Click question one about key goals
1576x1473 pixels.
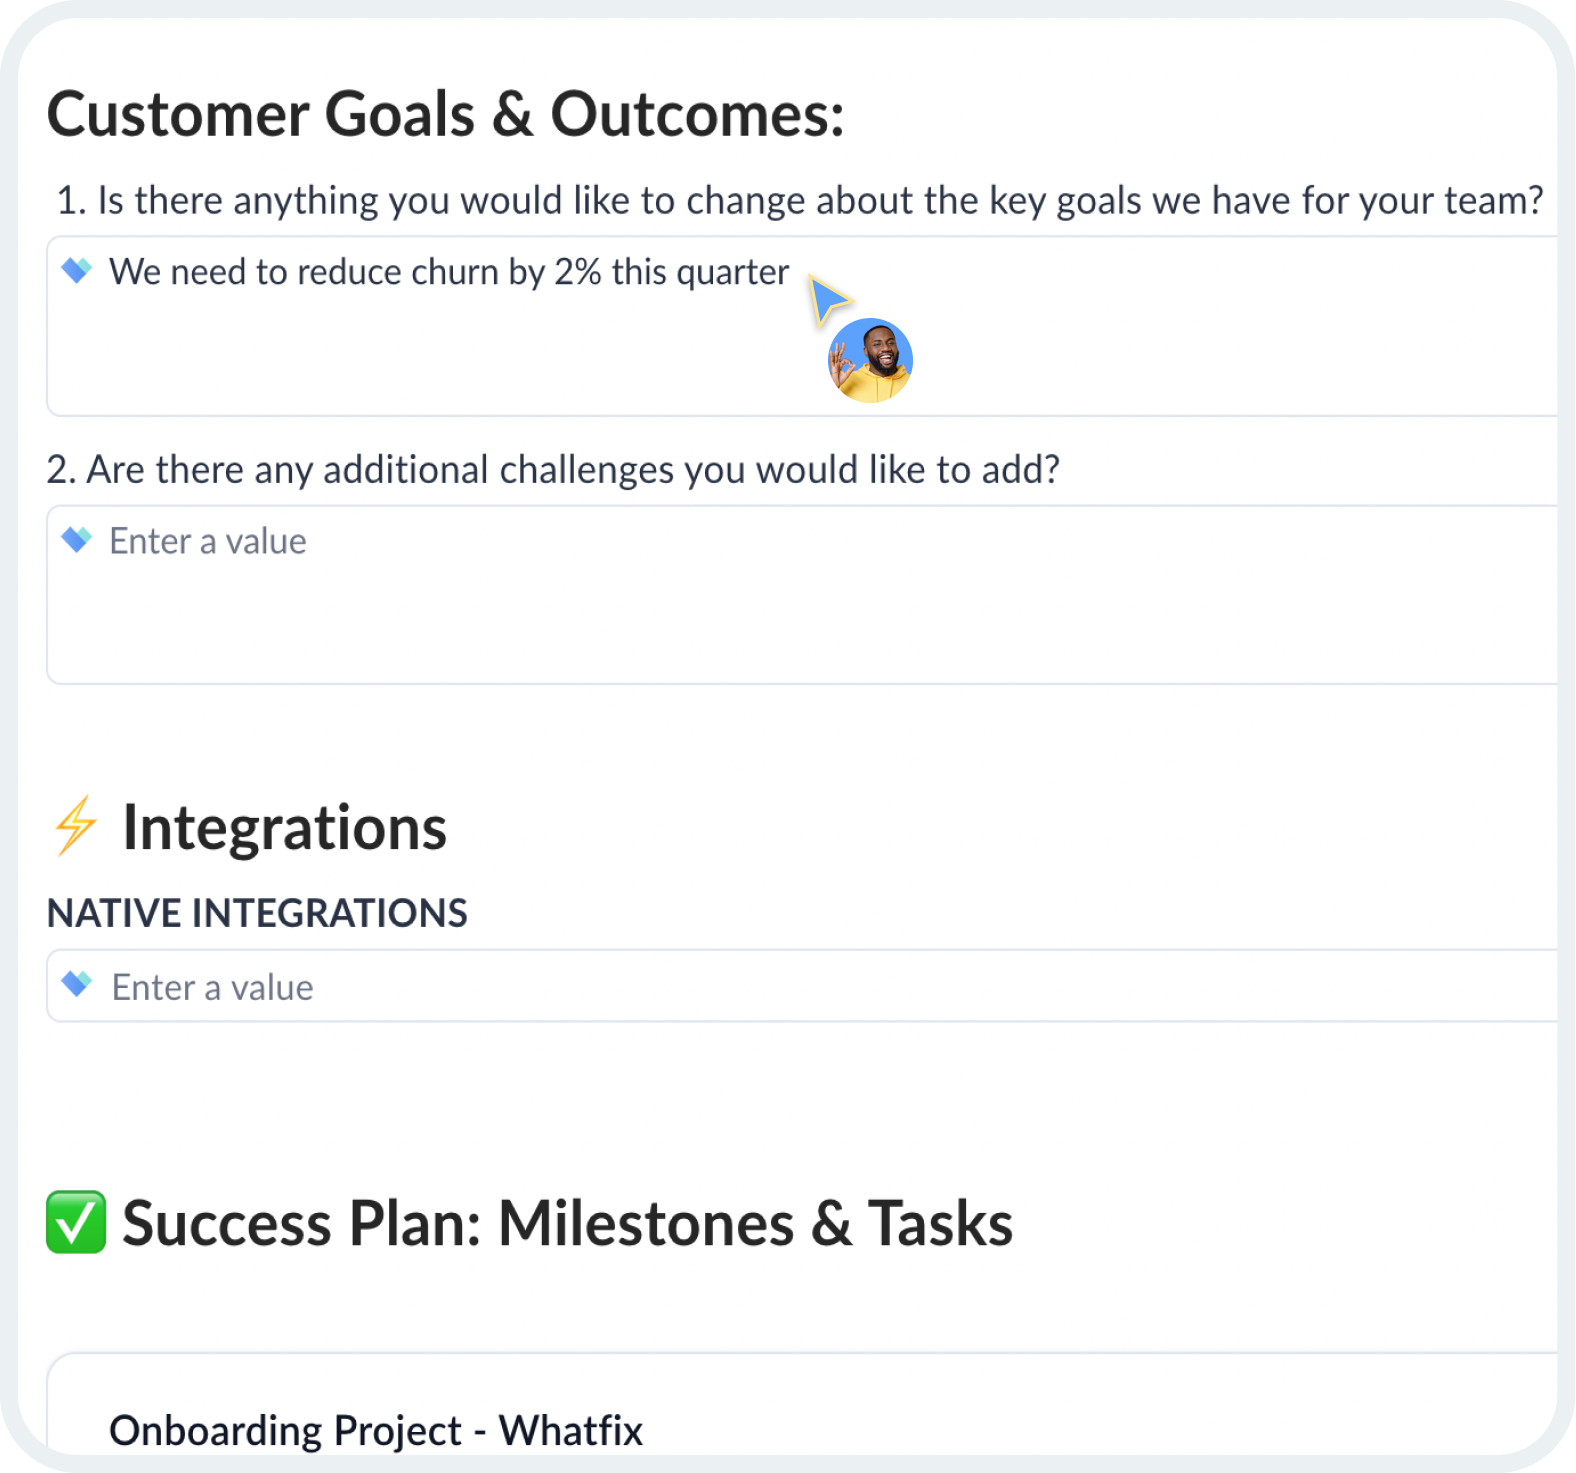(800, 201)
